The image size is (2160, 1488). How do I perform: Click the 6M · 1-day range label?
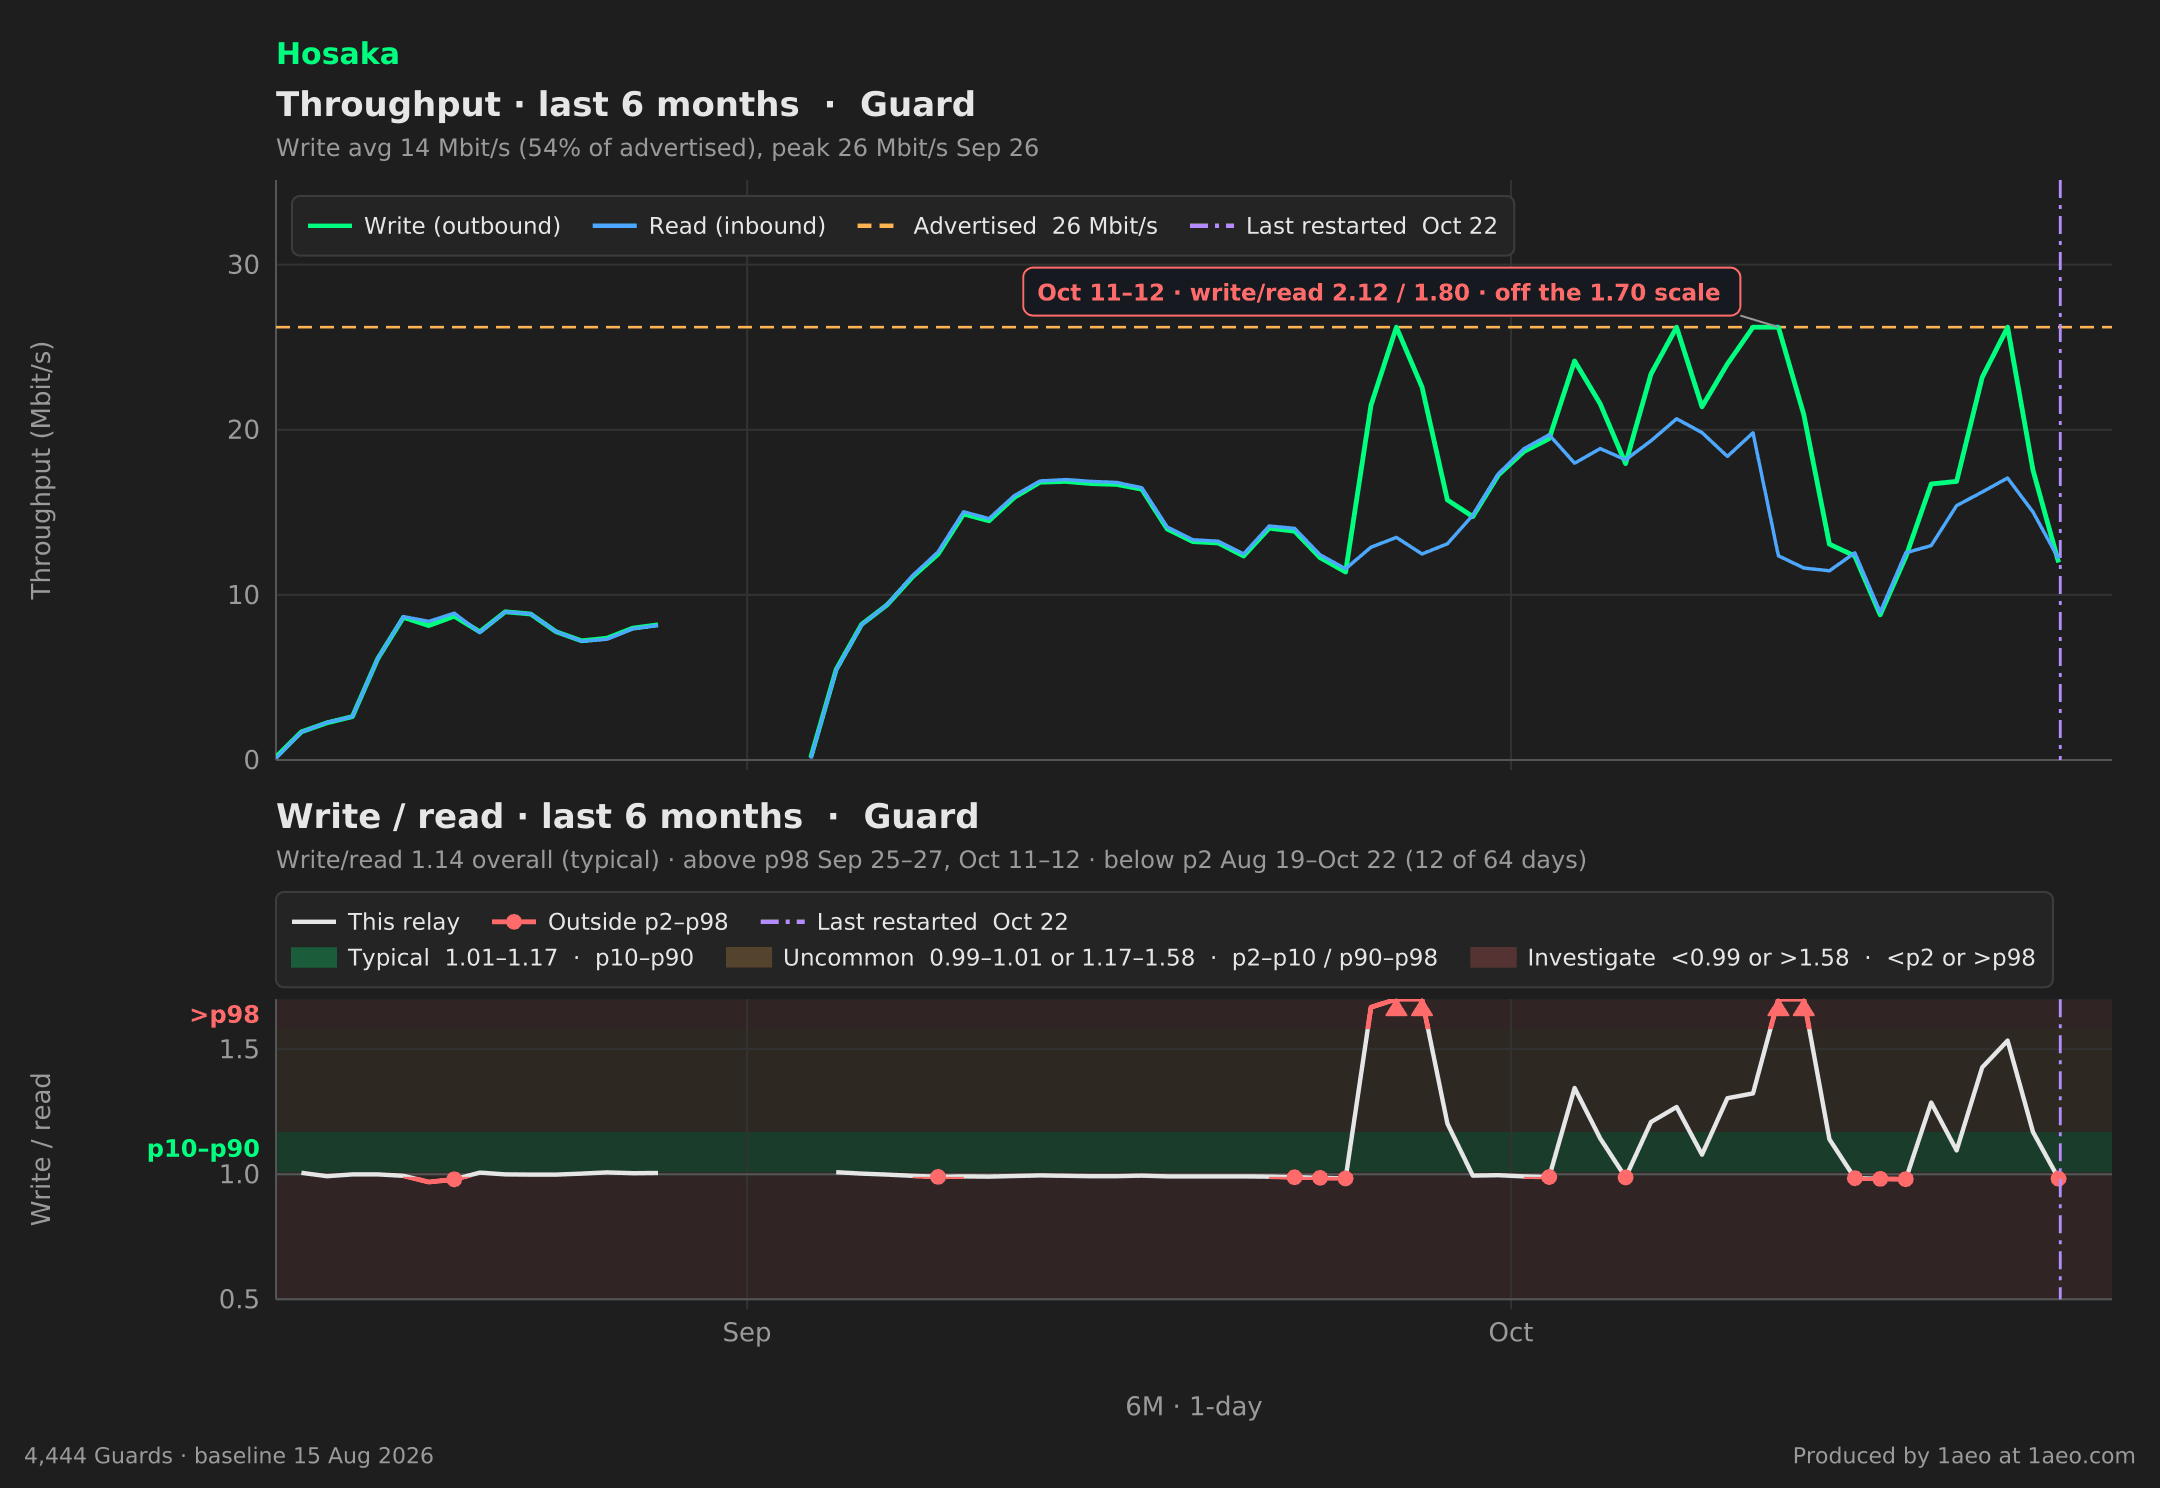pyautogui.click(x=1194, y=1407)
